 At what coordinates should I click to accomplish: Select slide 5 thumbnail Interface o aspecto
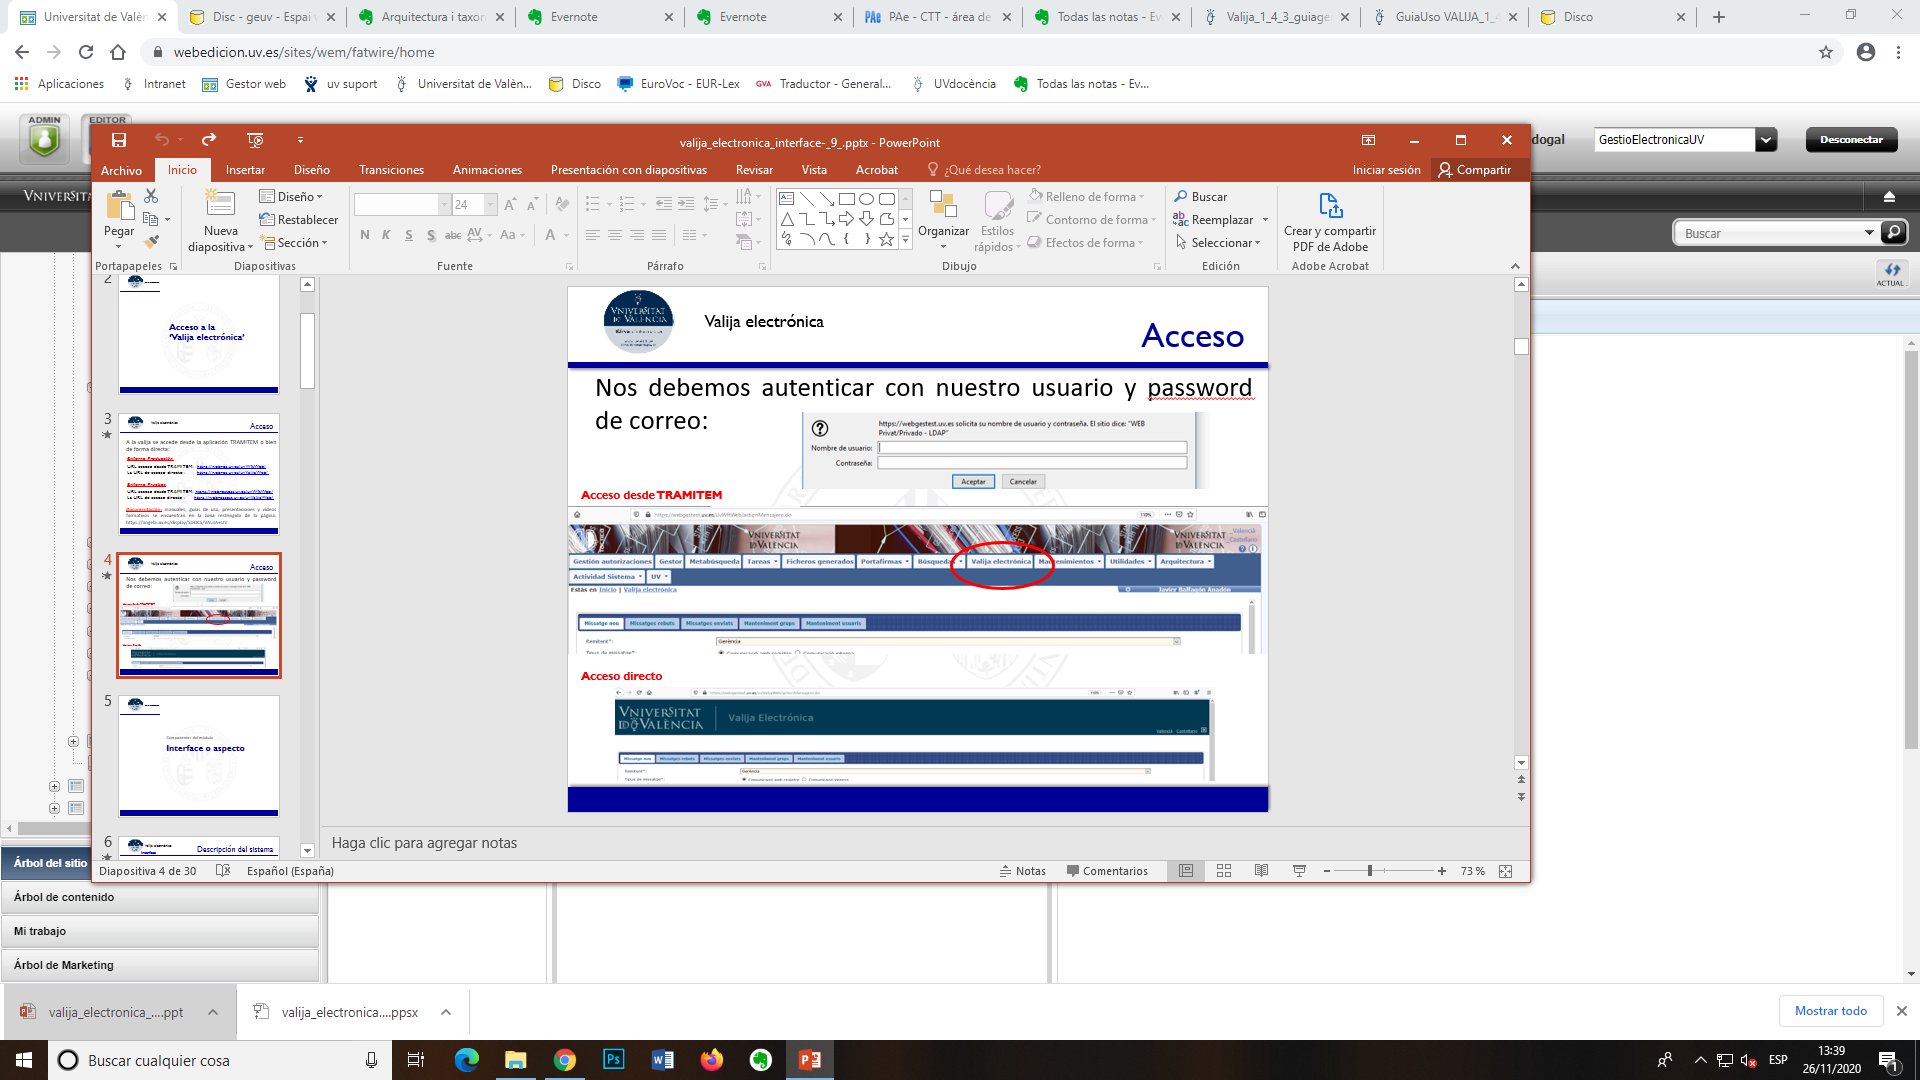click(x=198, y=756)
